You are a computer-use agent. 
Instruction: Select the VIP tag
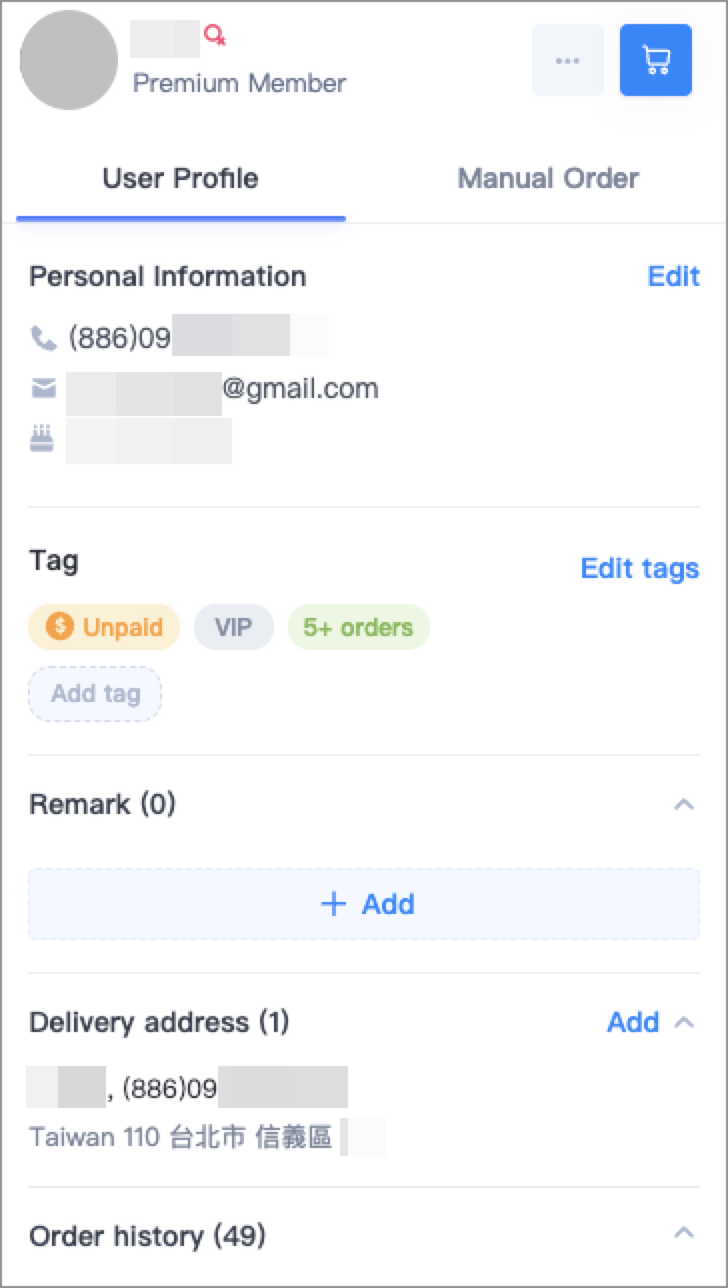(x=234, y=627)
